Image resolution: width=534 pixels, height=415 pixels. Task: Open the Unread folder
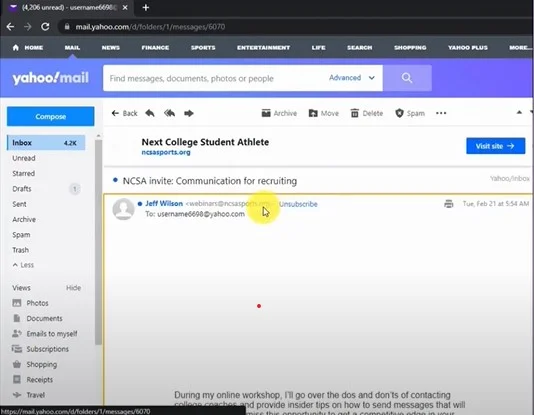(x=24, y=158)
